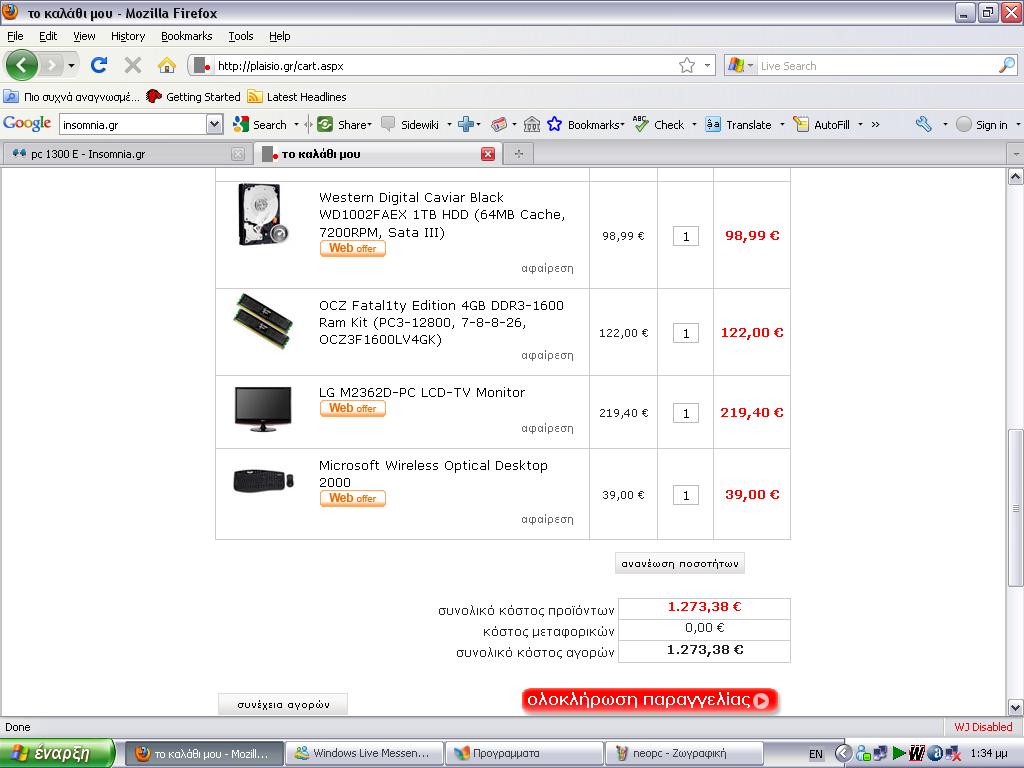Go back with the green back arrow
The height and width of the screenshot is (768, 1024).
tap(22, 65)
